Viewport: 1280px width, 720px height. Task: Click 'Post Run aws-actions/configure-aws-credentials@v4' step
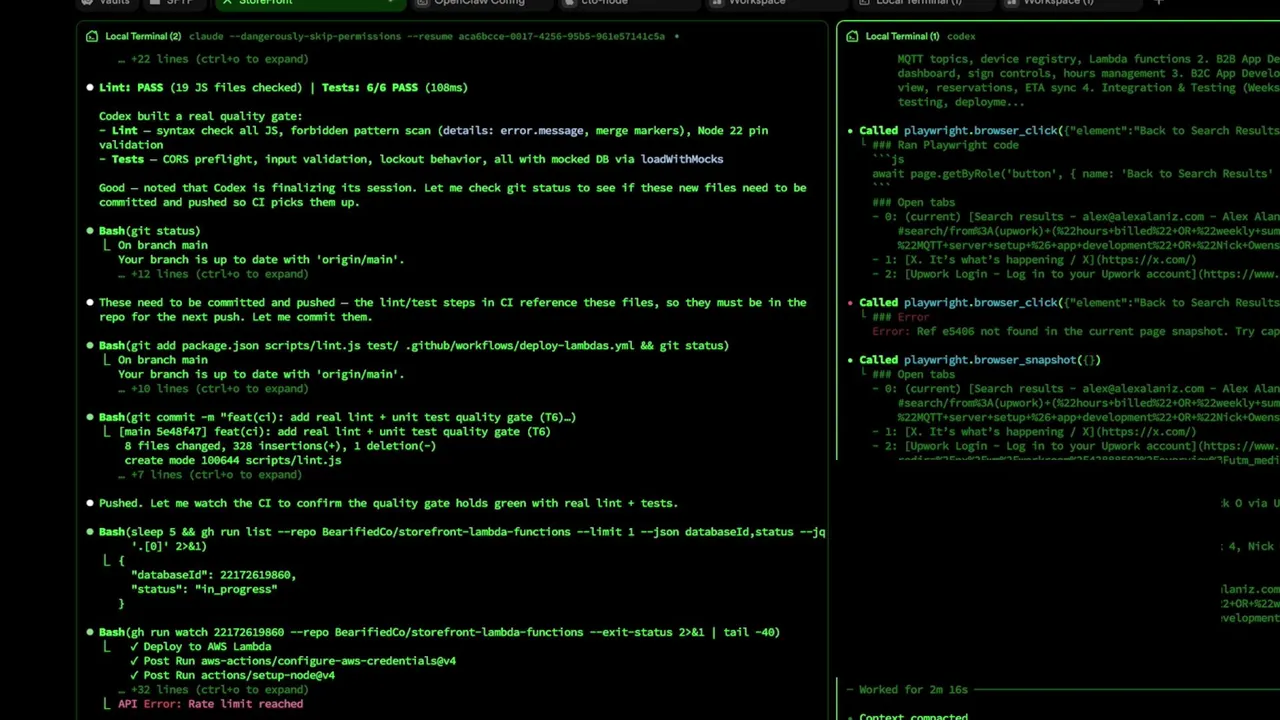tap(293, 661)
